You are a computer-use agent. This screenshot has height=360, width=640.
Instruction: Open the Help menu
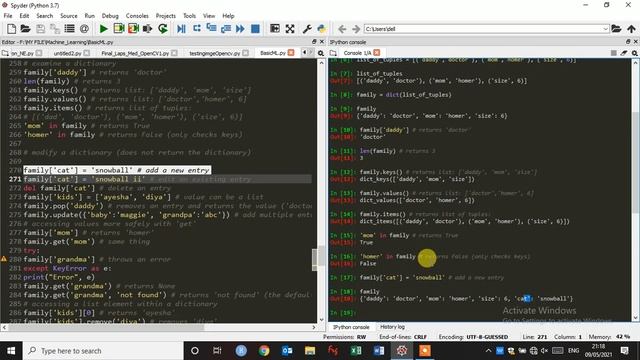tap(228, 16)
